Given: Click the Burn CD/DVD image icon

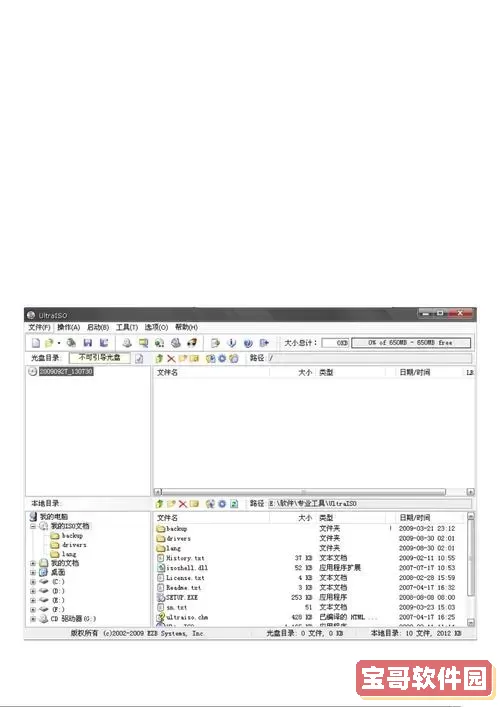Looking at the screenshot, I should pos(192,343).
